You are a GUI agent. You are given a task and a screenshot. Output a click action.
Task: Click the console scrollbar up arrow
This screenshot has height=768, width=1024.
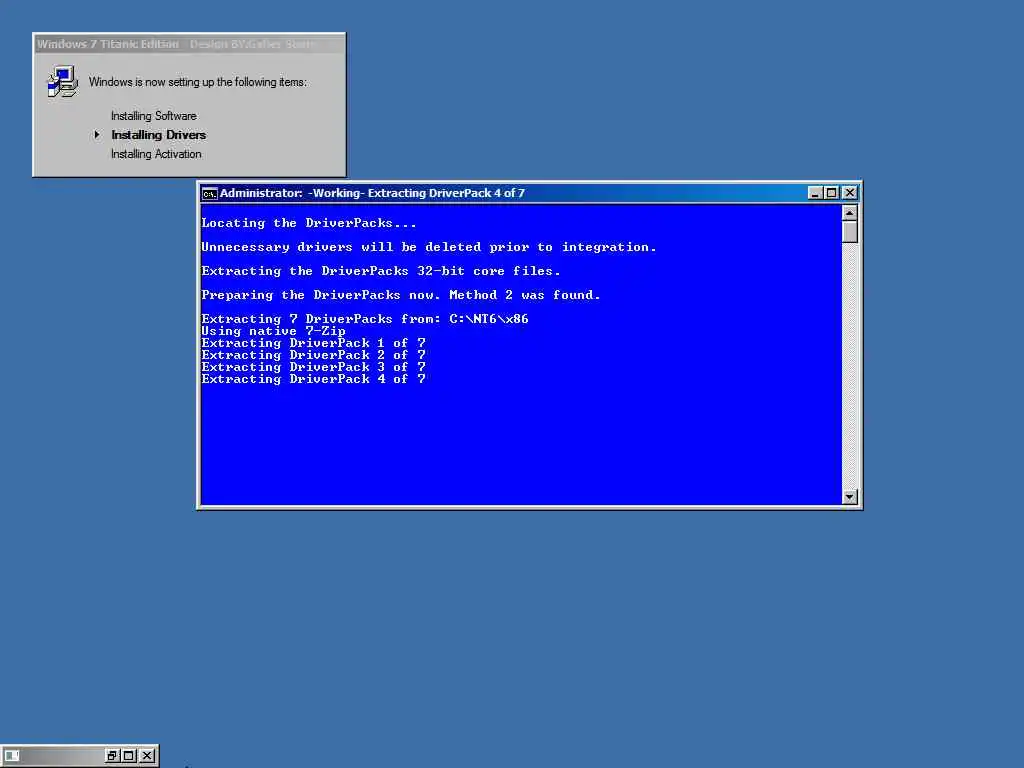coord(849,213)
